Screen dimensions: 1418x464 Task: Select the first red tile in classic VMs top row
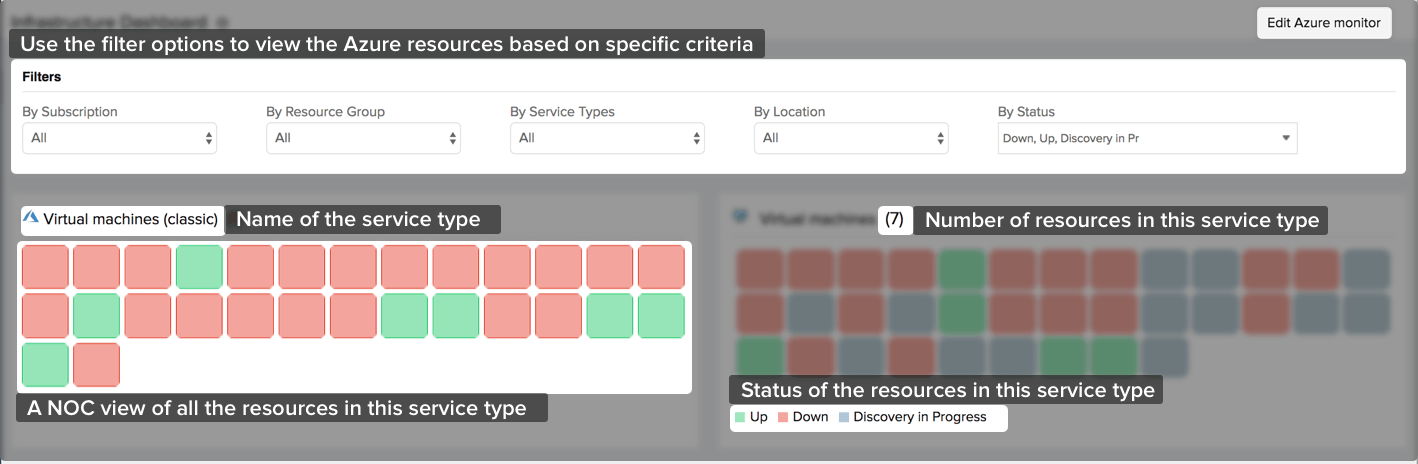45,267
